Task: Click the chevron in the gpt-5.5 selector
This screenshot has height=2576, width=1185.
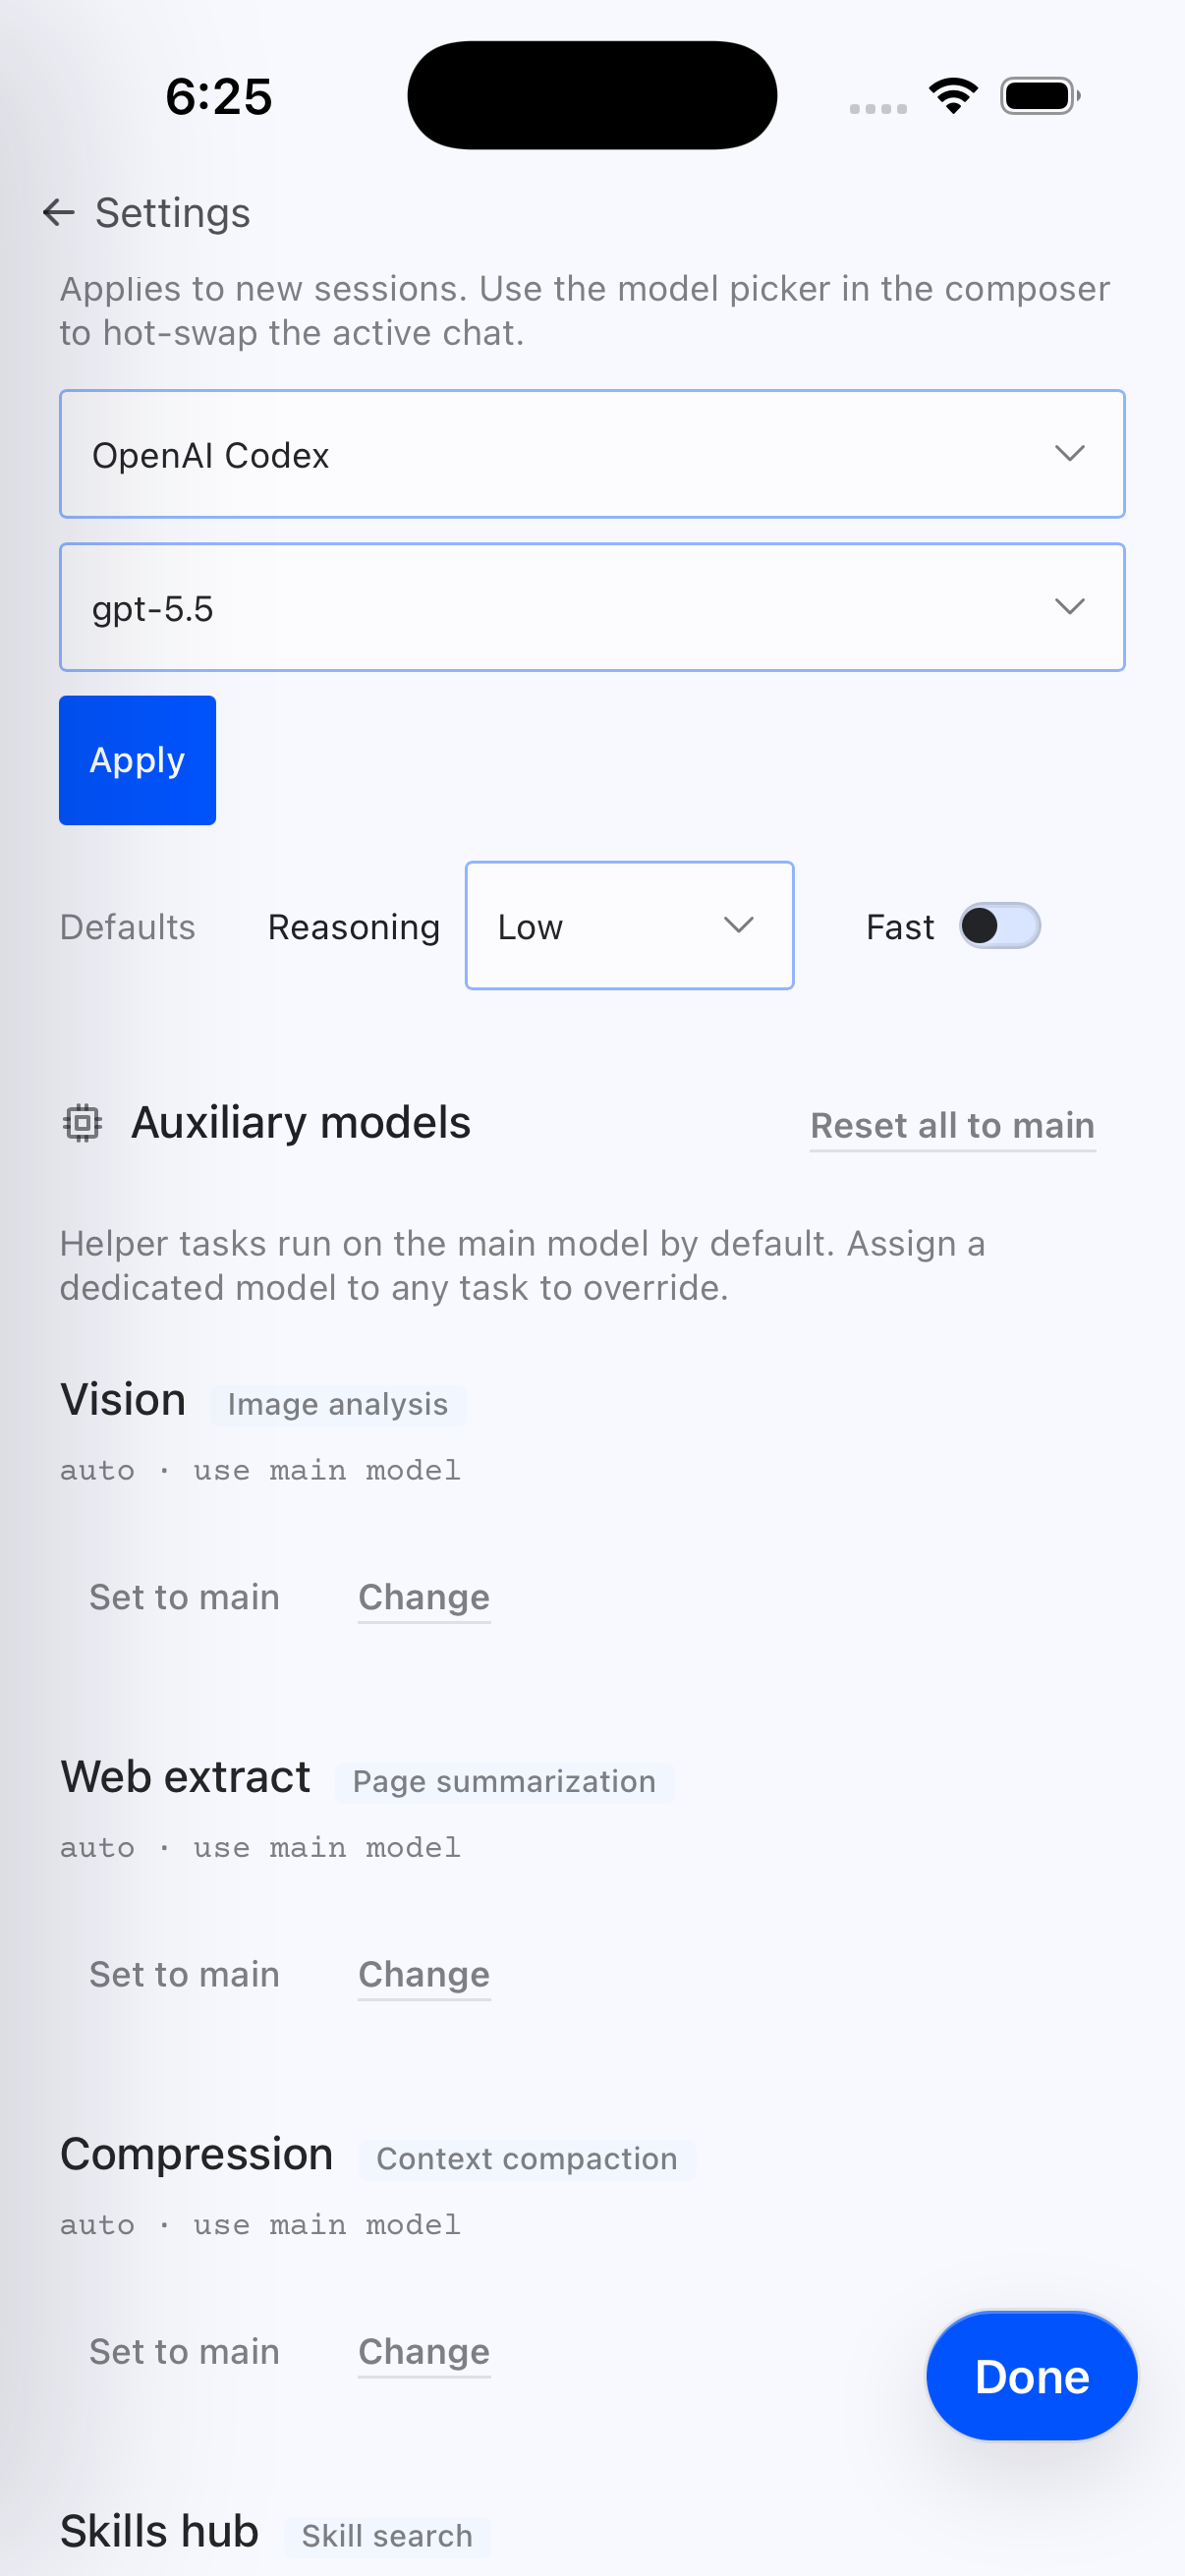Action: pyautogui.click(x=1070, y=607)
